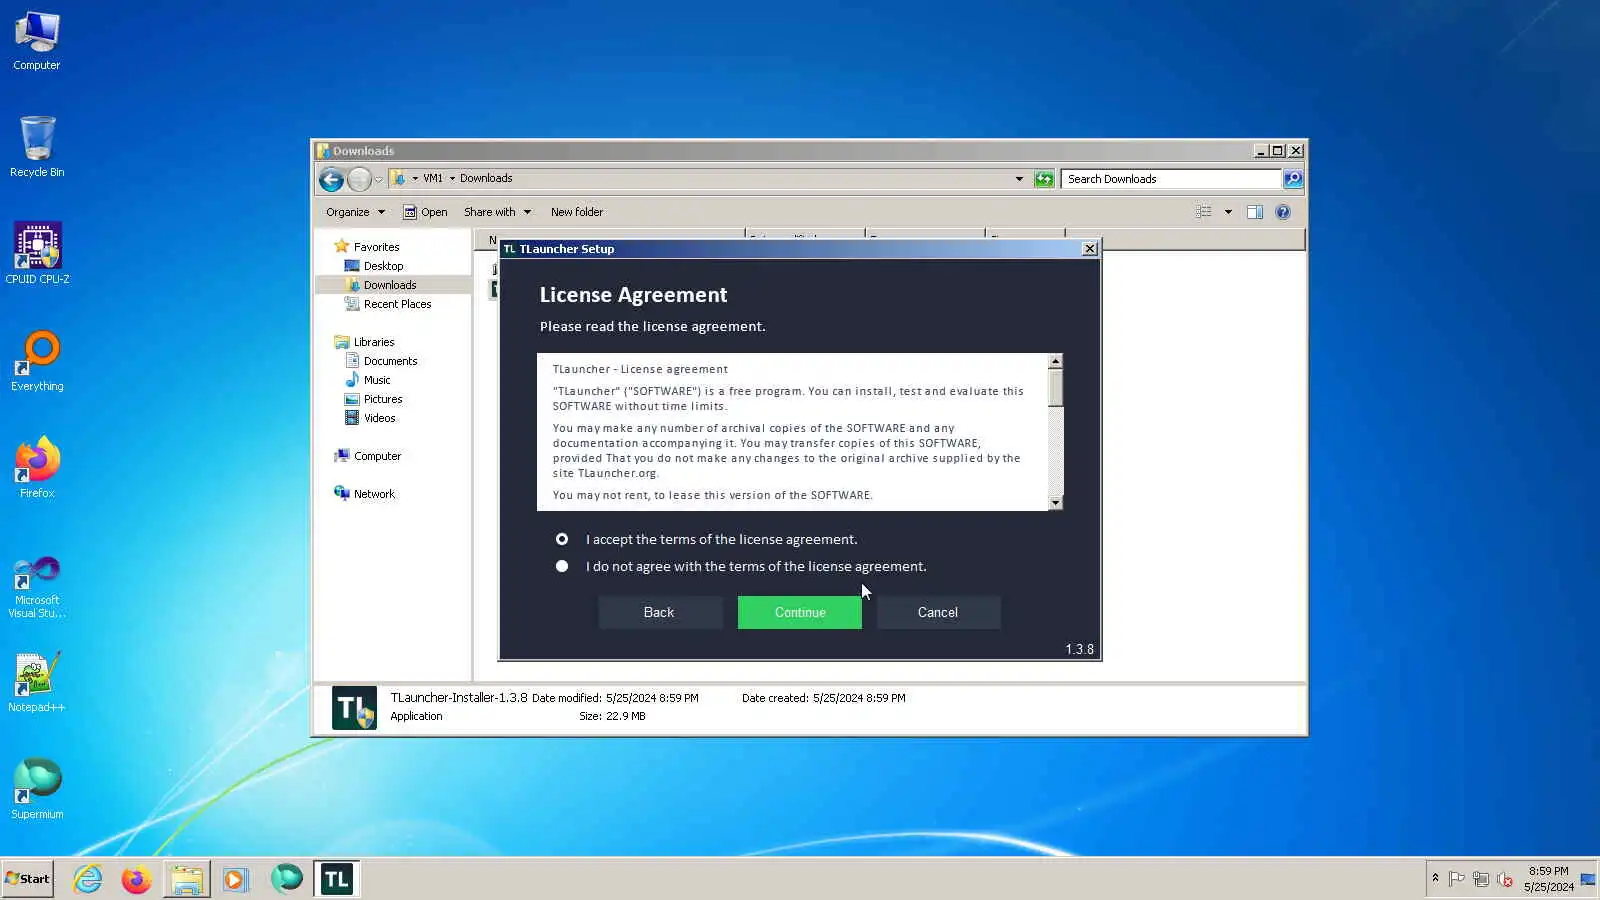The height and width of the screenshot is (900, 1600).
Task: Select the Microsoft Visual Studio desktop shortcut
Action: pyautogui.click(x=37, y=587)
